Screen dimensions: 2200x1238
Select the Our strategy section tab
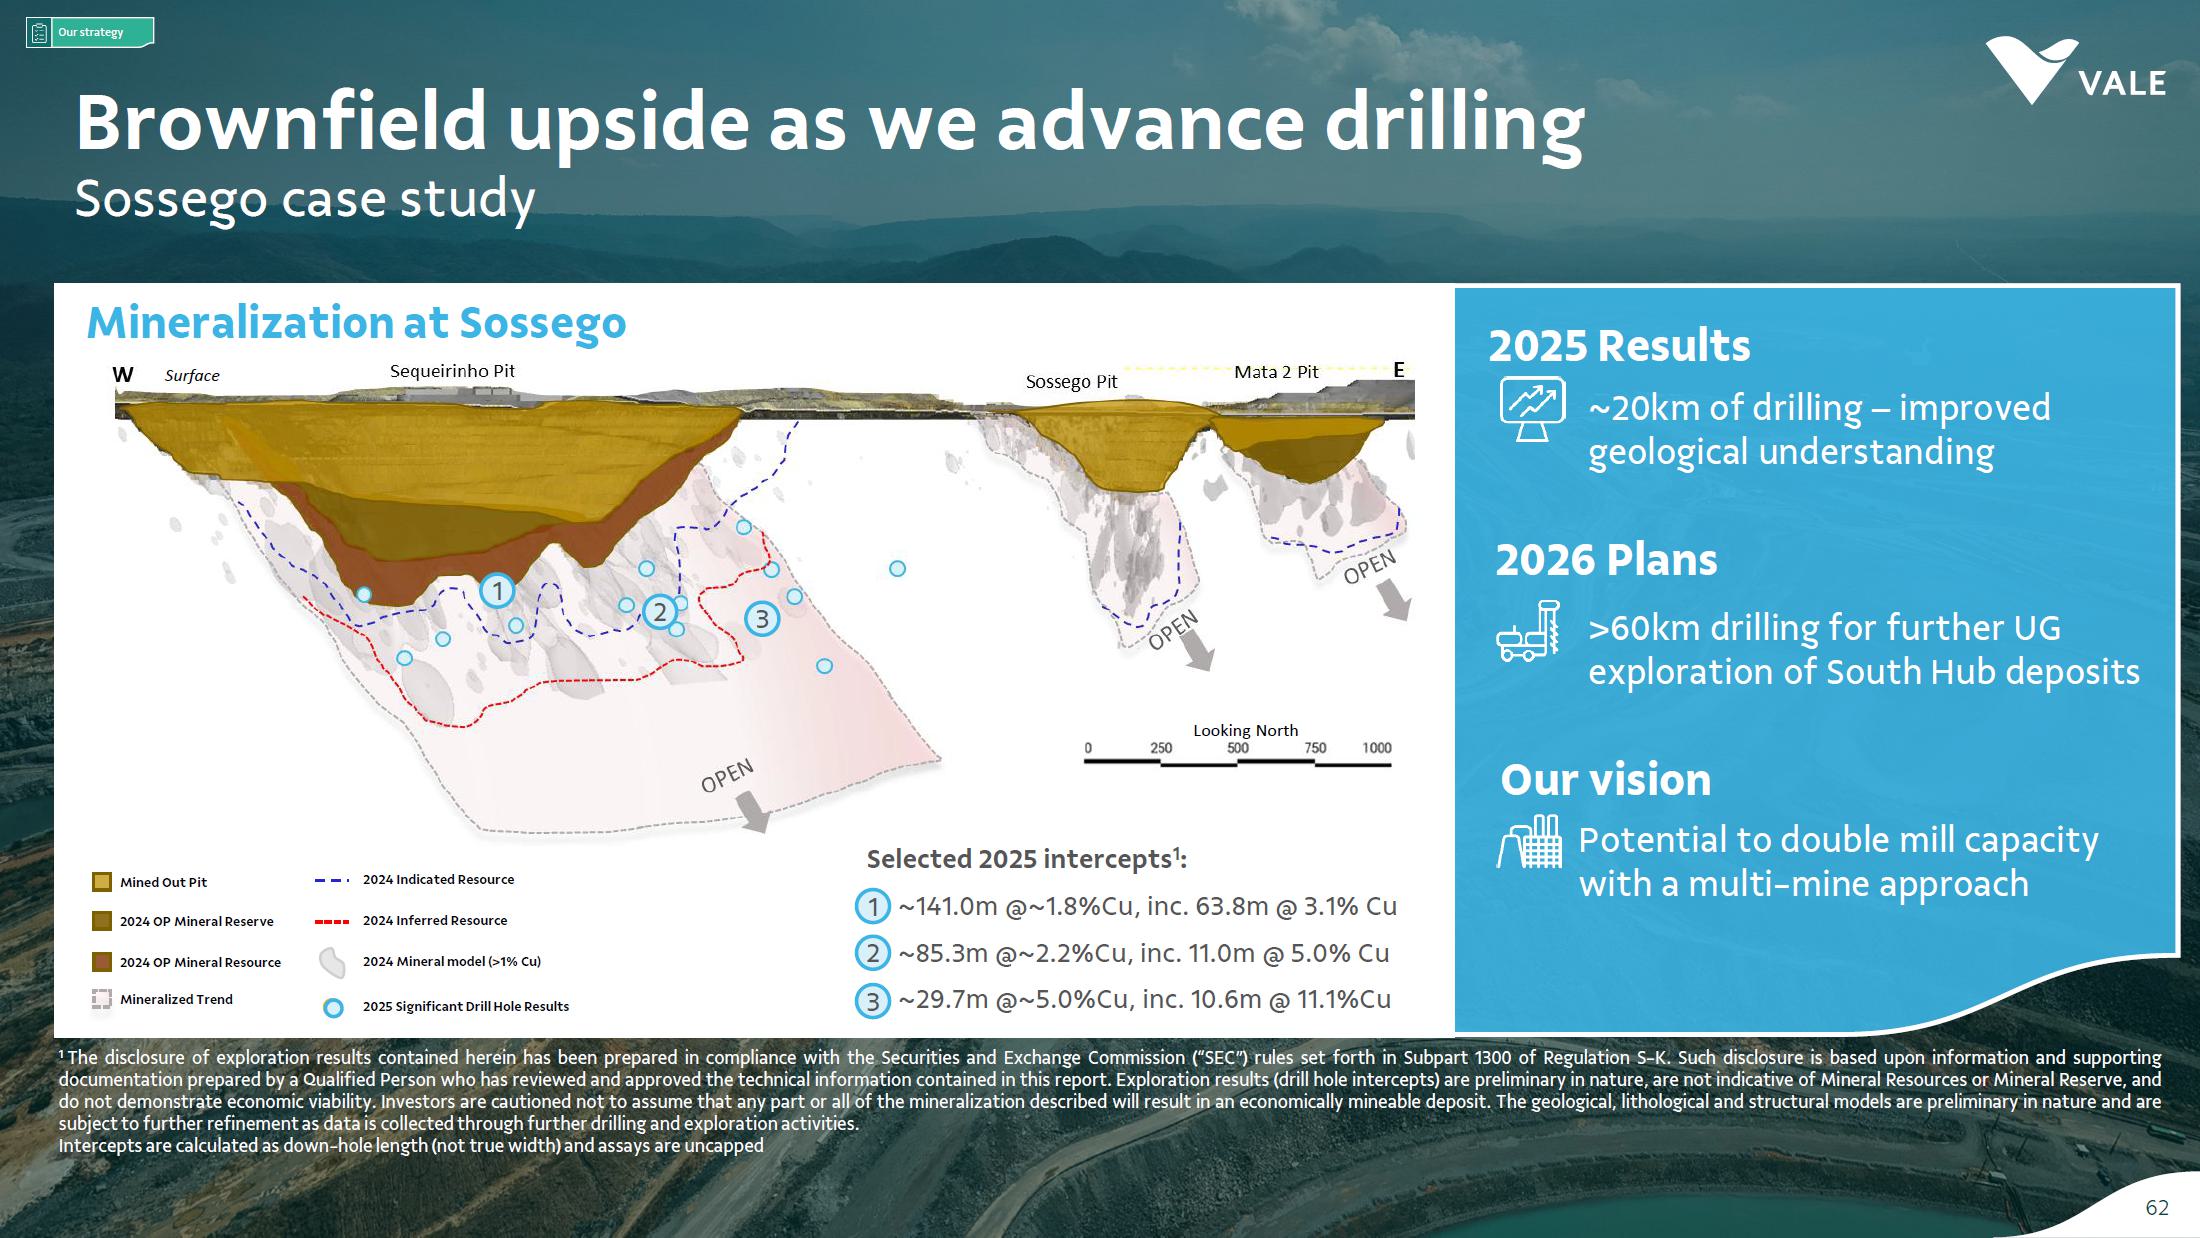pyautogui.click(x=90, y=33)
